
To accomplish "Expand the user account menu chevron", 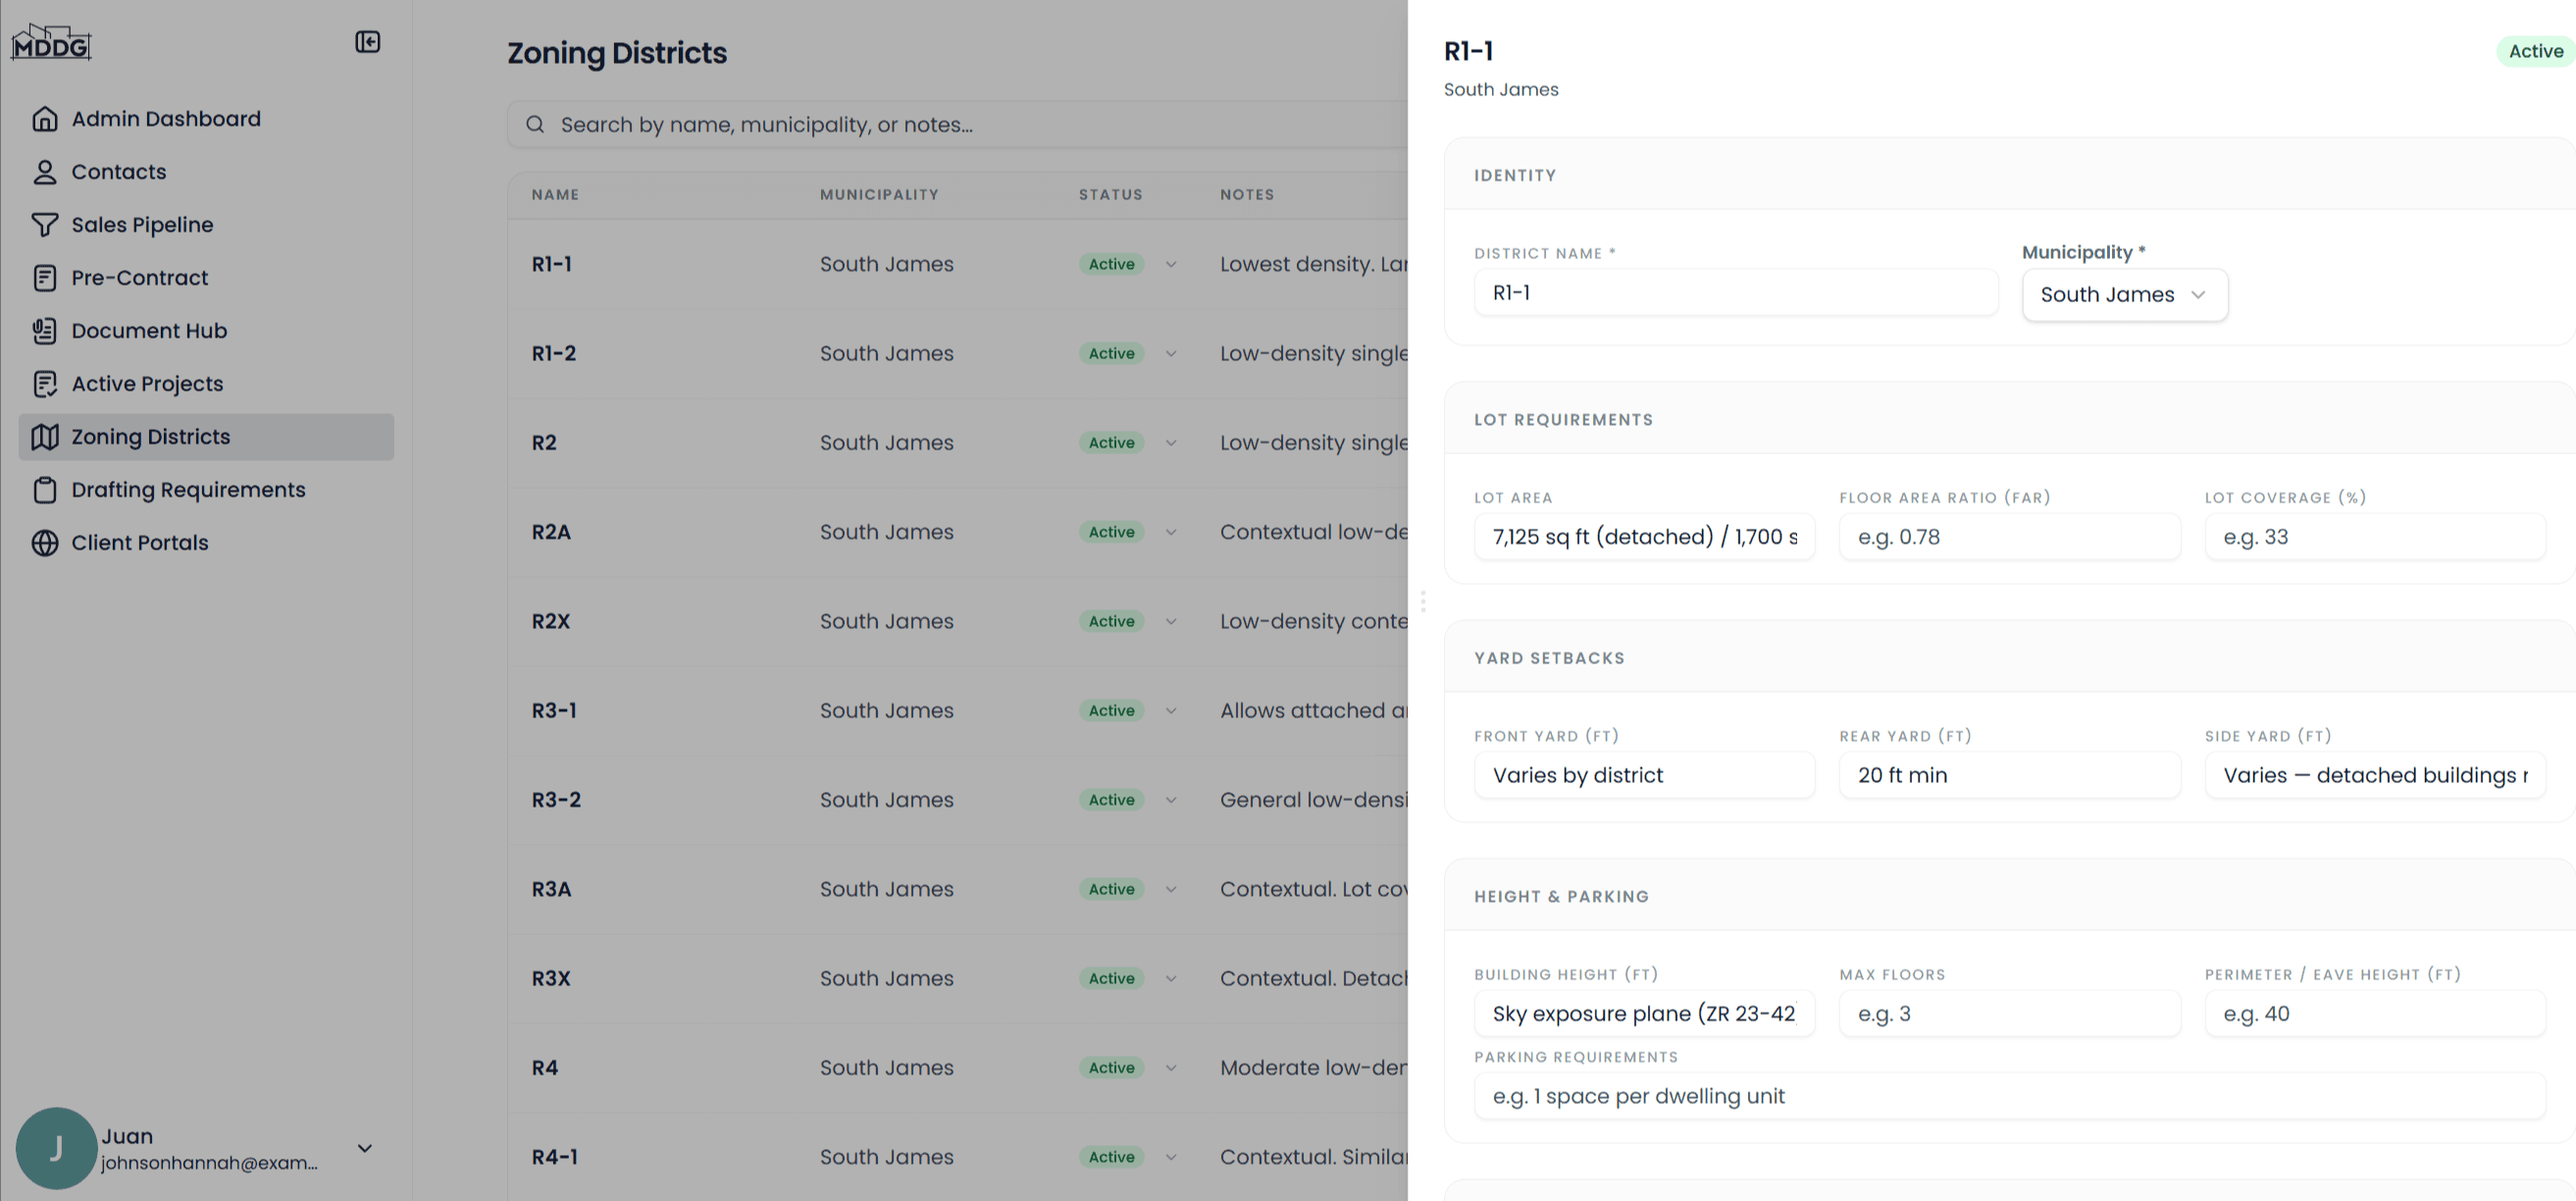I will click(365, 1148).
